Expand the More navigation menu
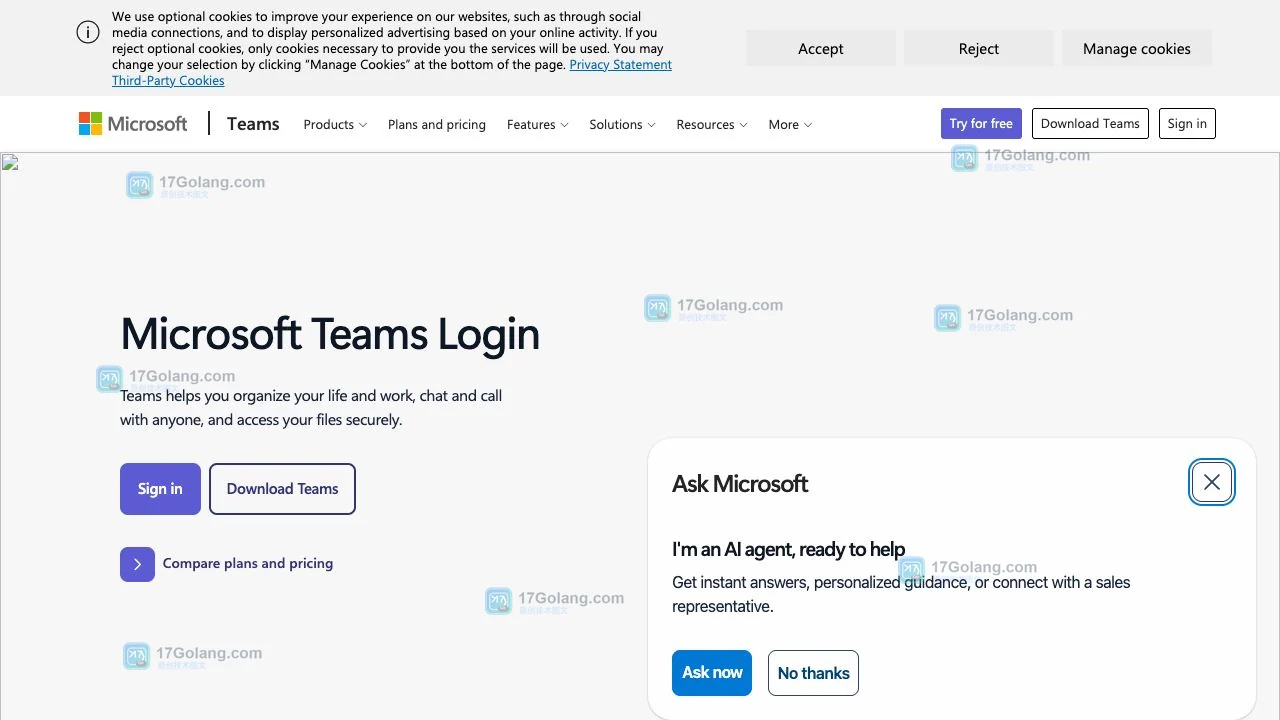 [x=790, y=124]
